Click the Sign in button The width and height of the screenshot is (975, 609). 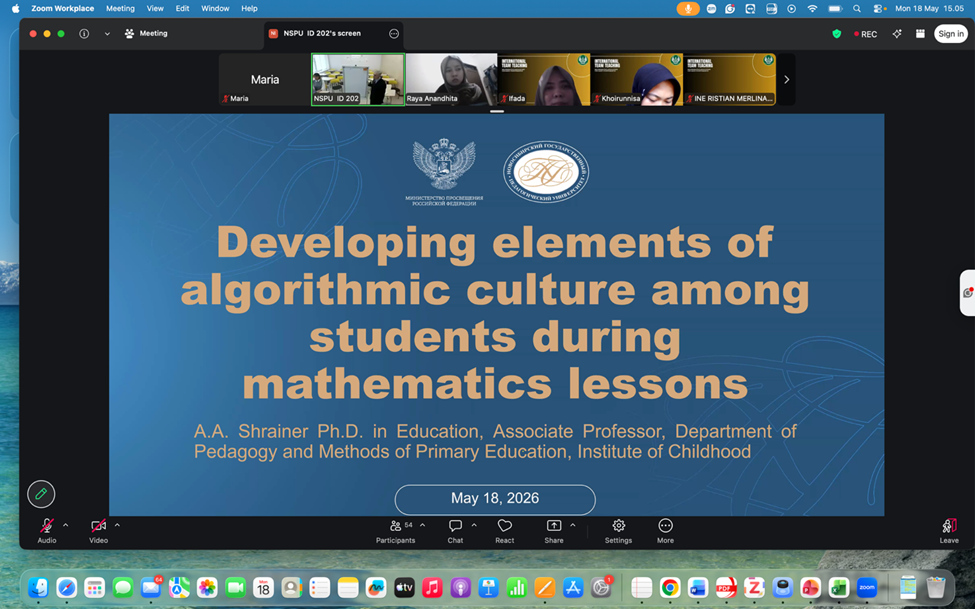click(951, 34)
